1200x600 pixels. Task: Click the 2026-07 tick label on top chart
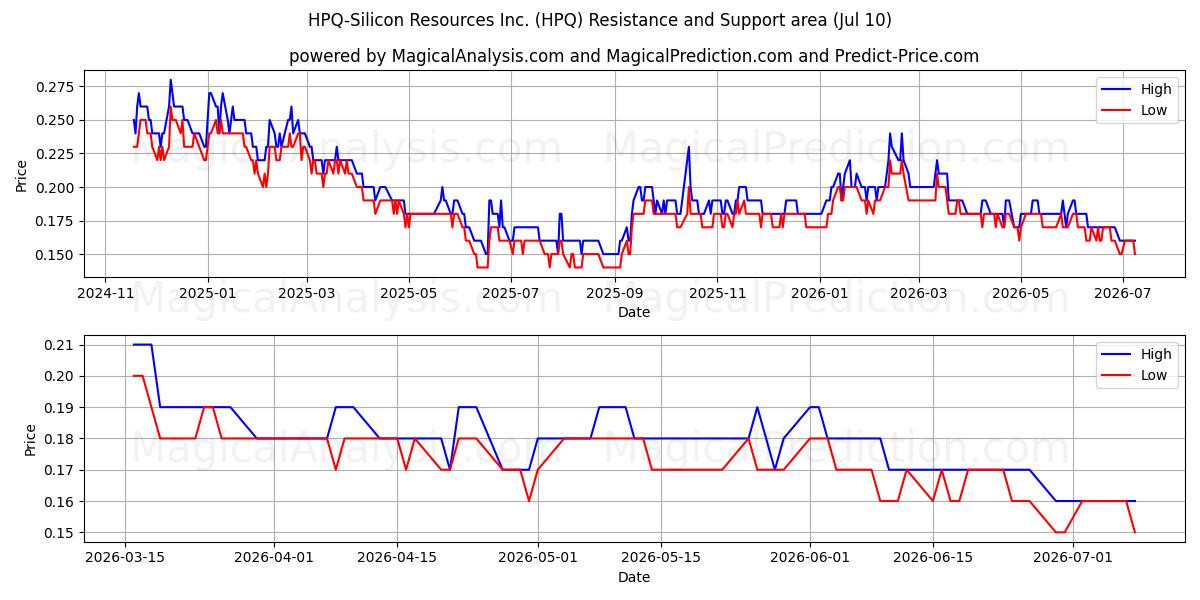(1122, 294)
